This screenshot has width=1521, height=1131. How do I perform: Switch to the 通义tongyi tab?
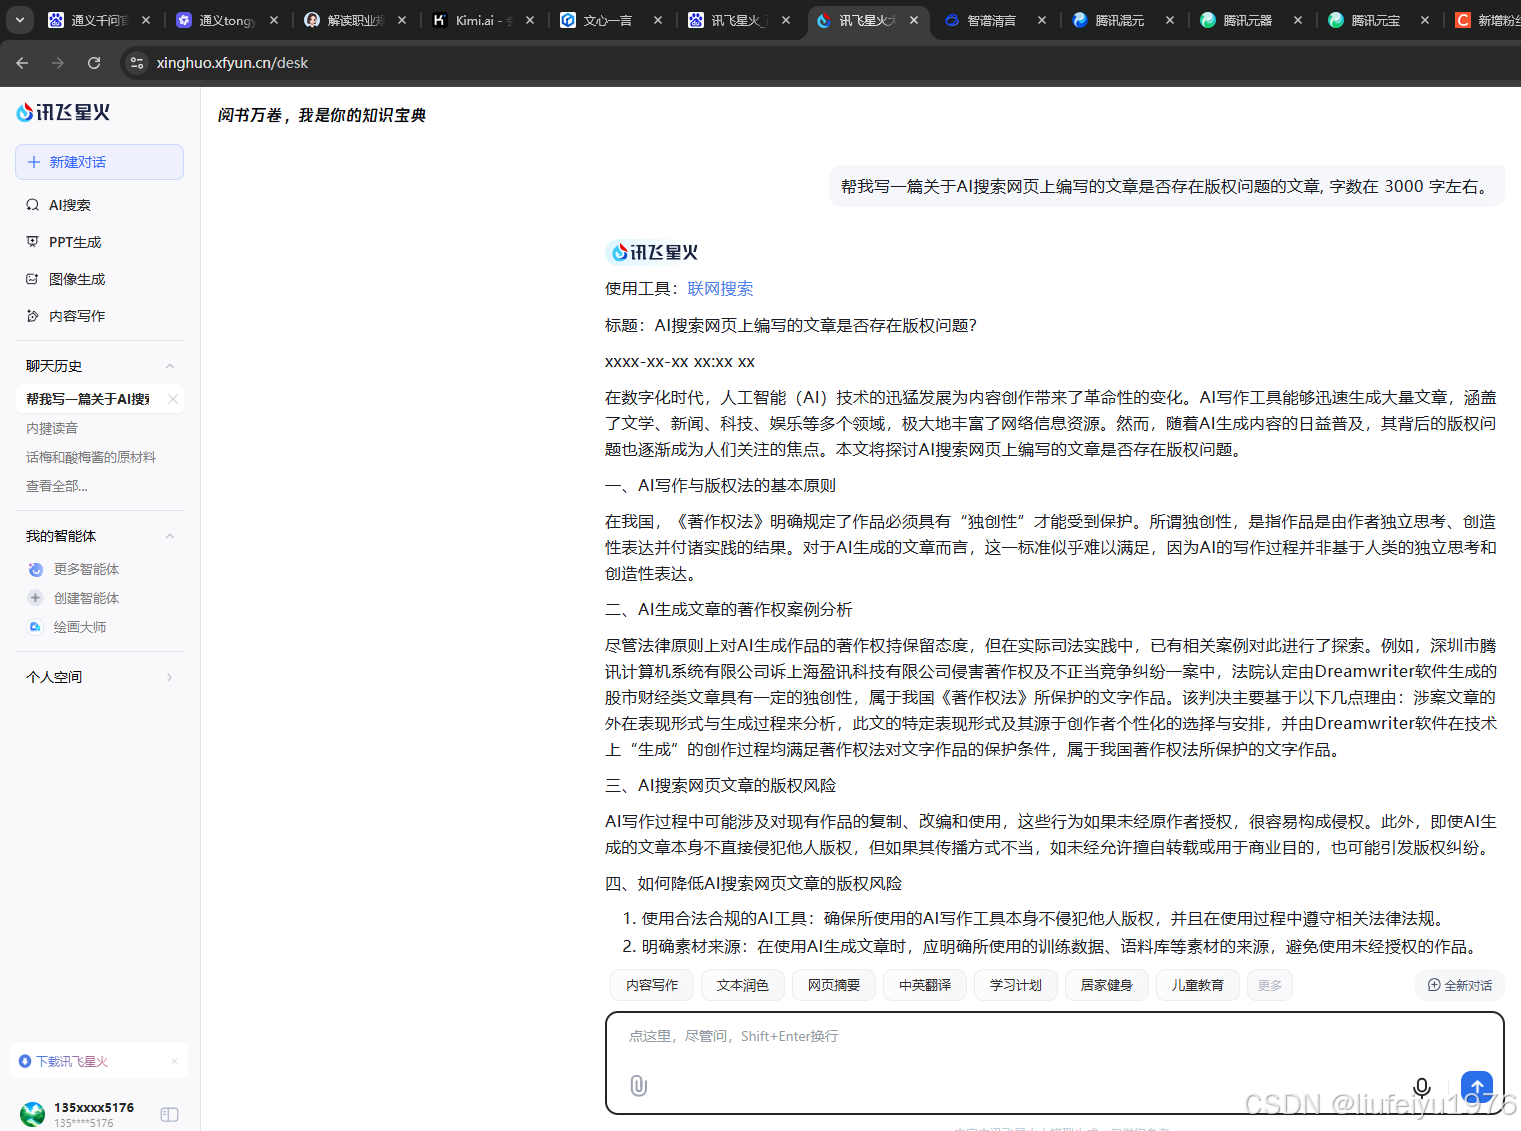(x=228, y=20)
